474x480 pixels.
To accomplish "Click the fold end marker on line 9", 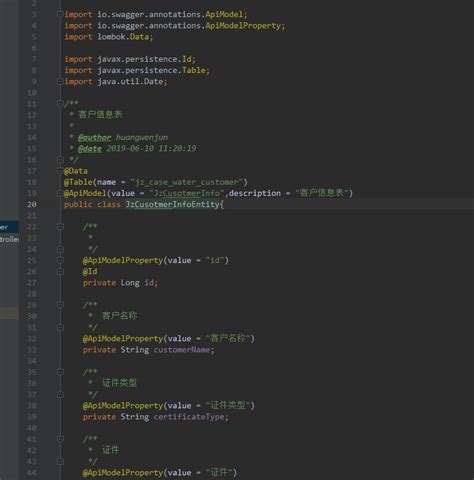I will [x=60, y=82].
